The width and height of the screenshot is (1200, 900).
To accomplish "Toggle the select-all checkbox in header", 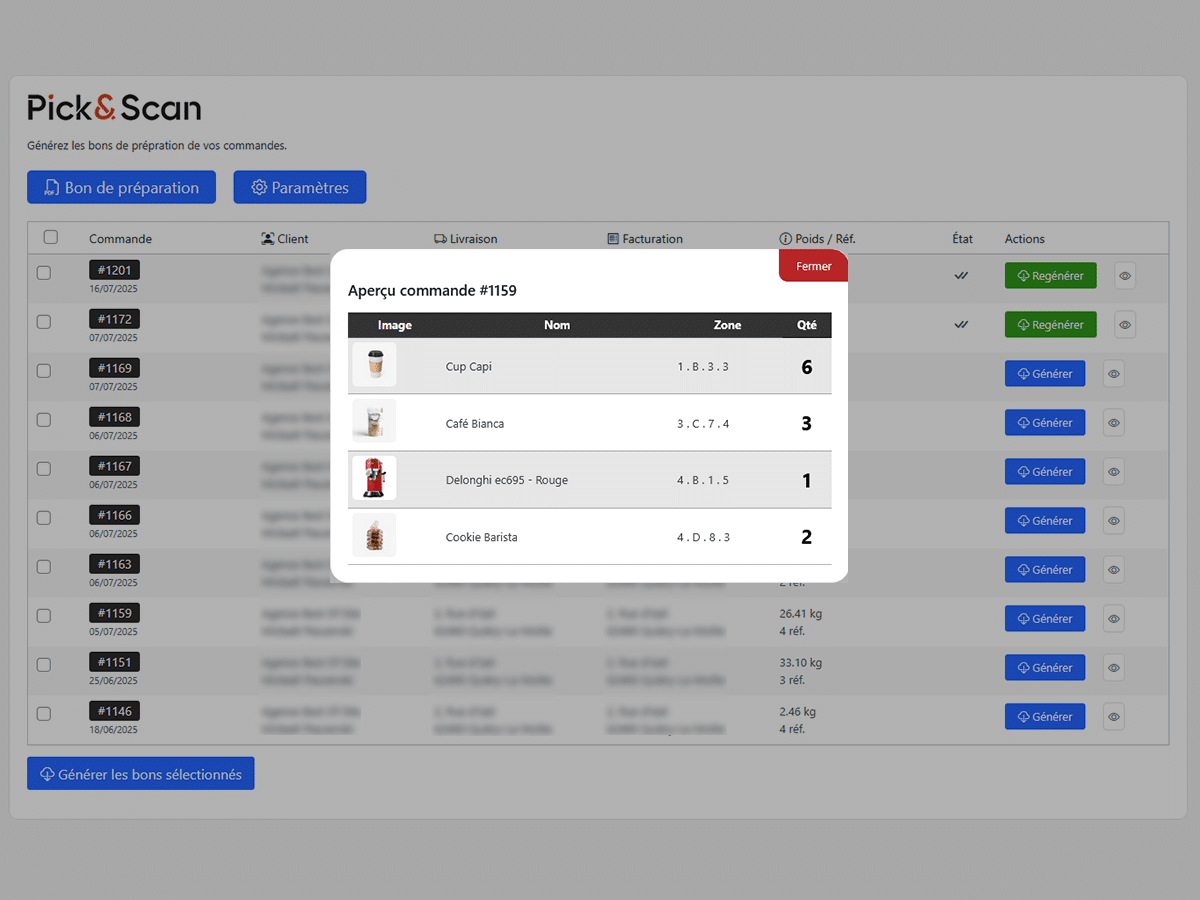I will 51,238.
